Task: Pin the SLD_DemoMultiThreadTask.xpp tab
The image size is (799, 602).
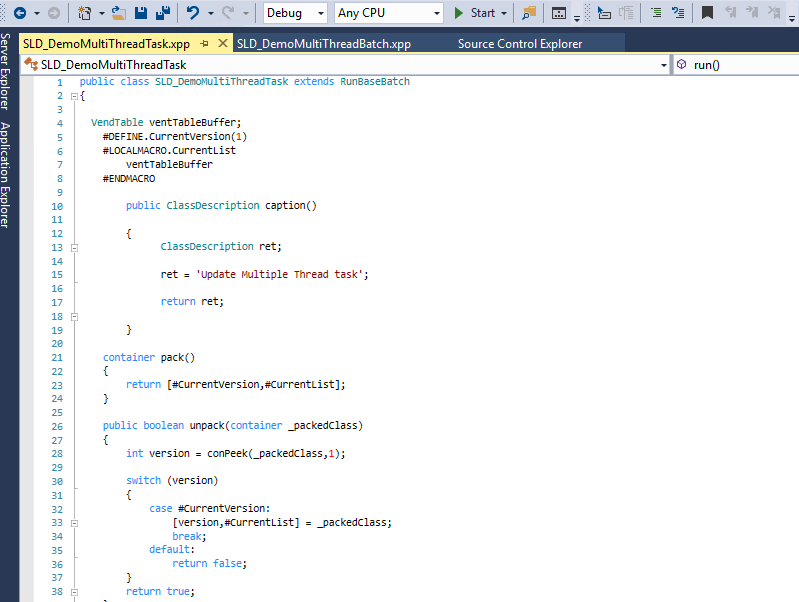Action: click(x=204, y=44)
